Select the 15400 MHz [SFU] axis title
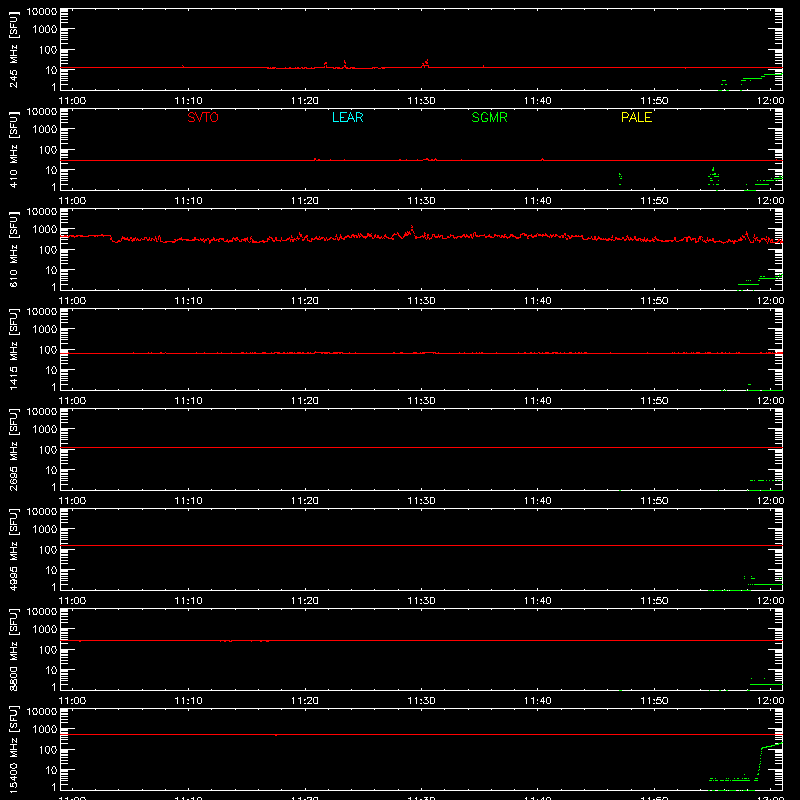Viewport: 800px width, 800px height. click(14, 749)
